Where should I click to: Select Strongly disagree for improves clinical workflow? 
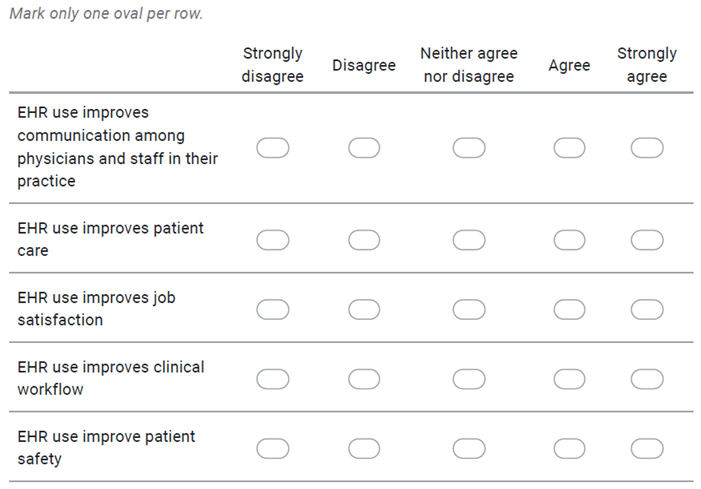point(273,378)
